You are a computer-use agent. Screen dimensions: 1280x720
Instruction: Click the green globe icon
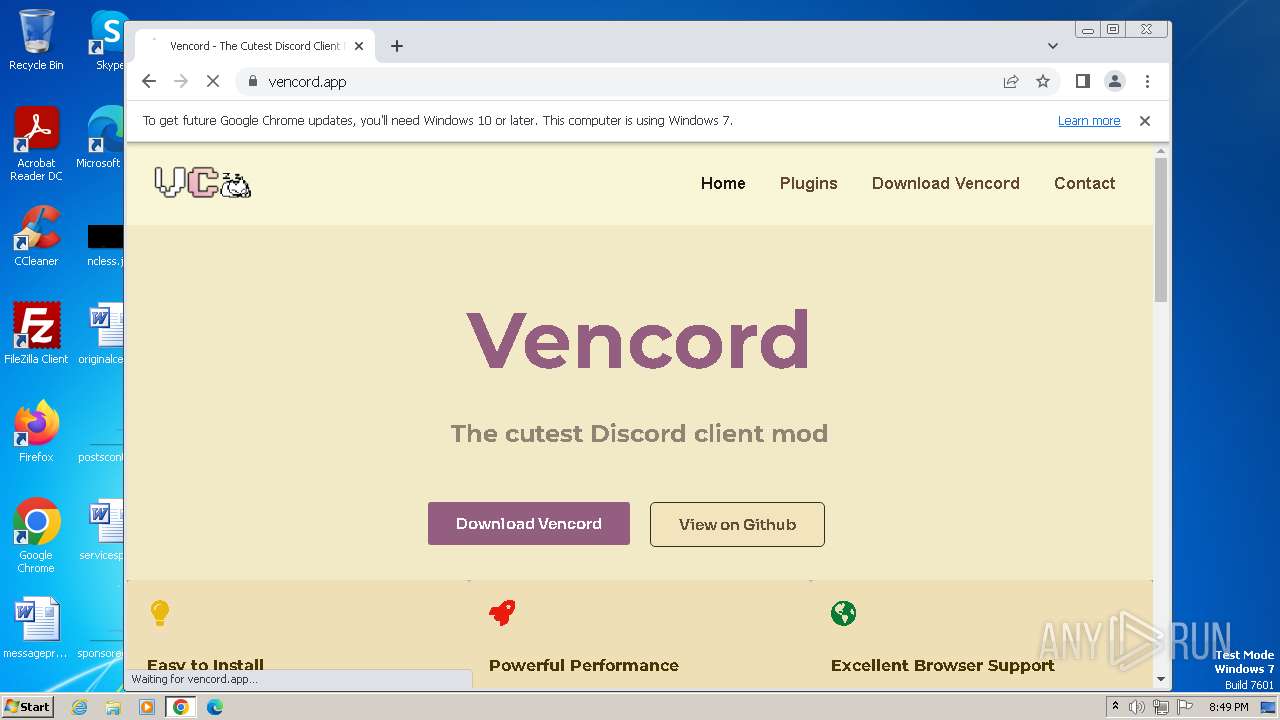click(844, 613)
